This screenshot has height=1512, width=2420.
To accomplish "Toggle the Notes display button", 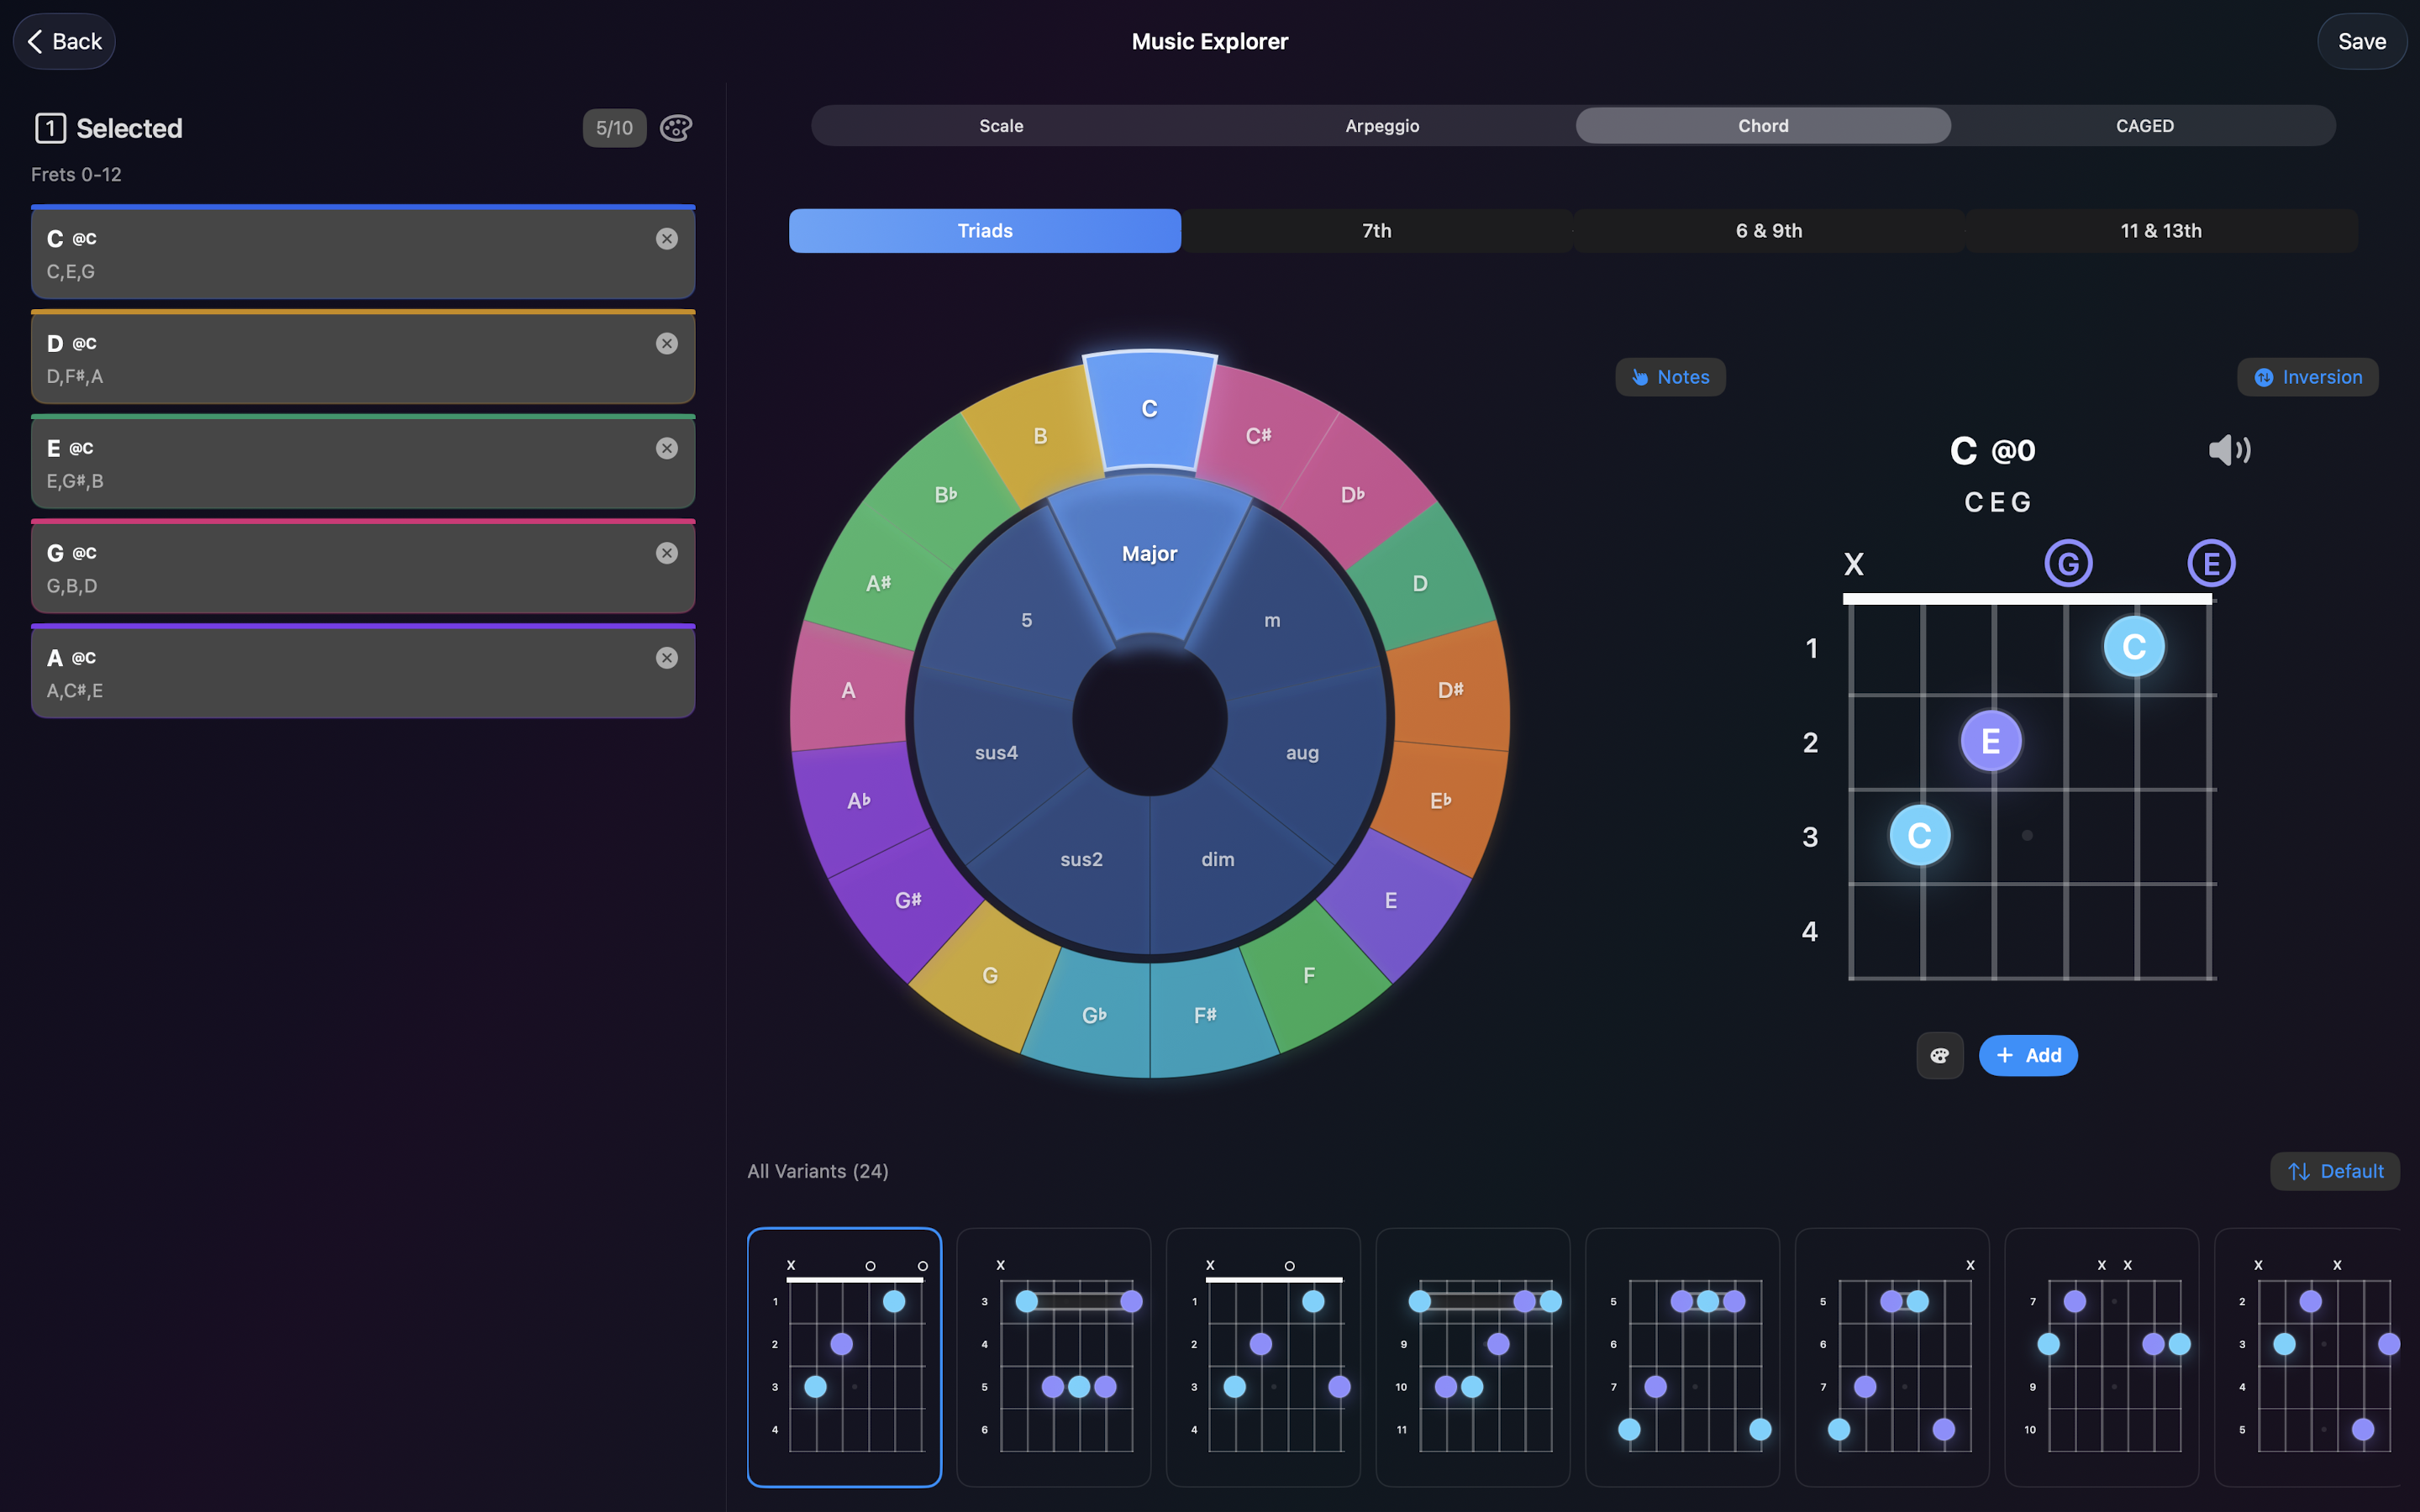I will point(1670,377).
